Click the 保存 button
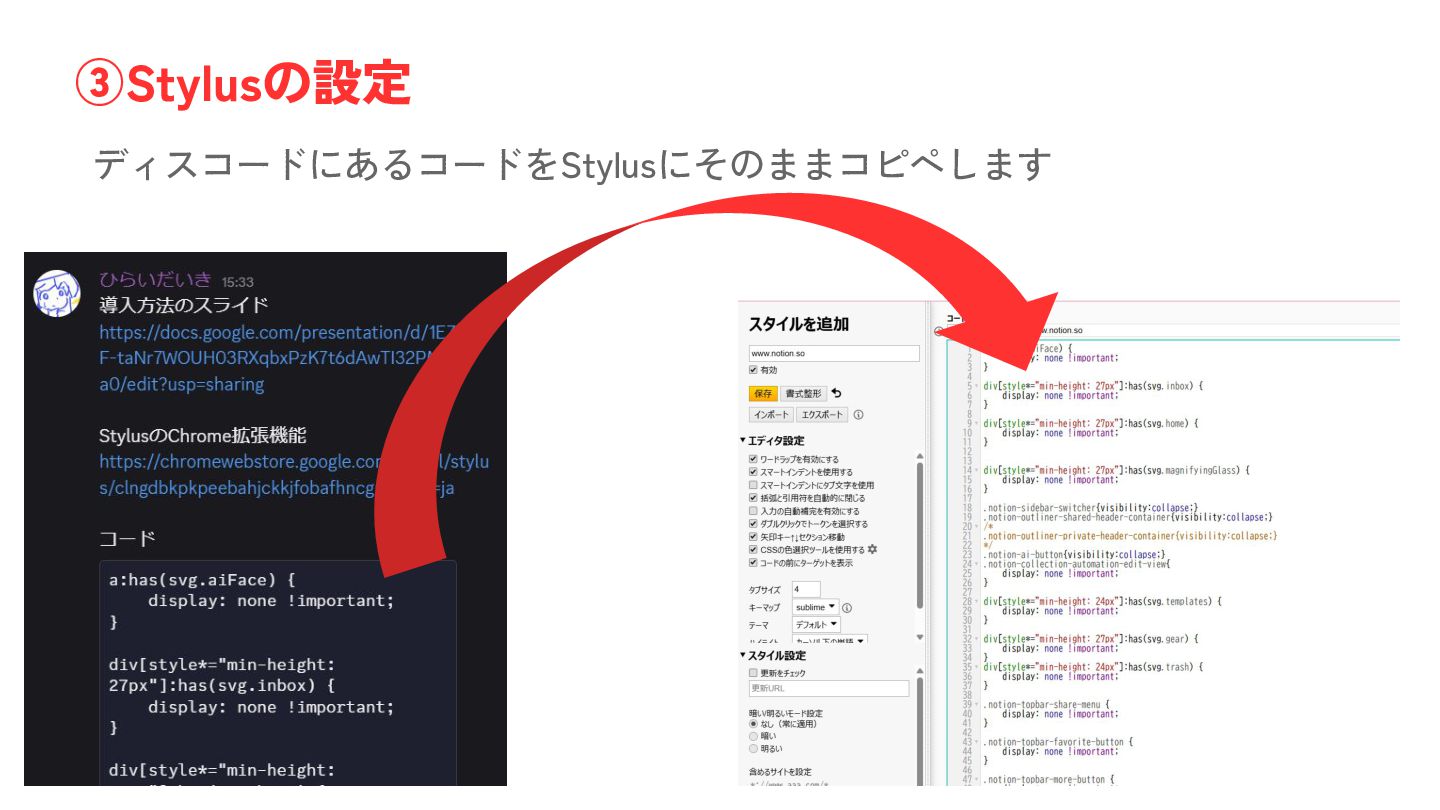 coord(763,394)
